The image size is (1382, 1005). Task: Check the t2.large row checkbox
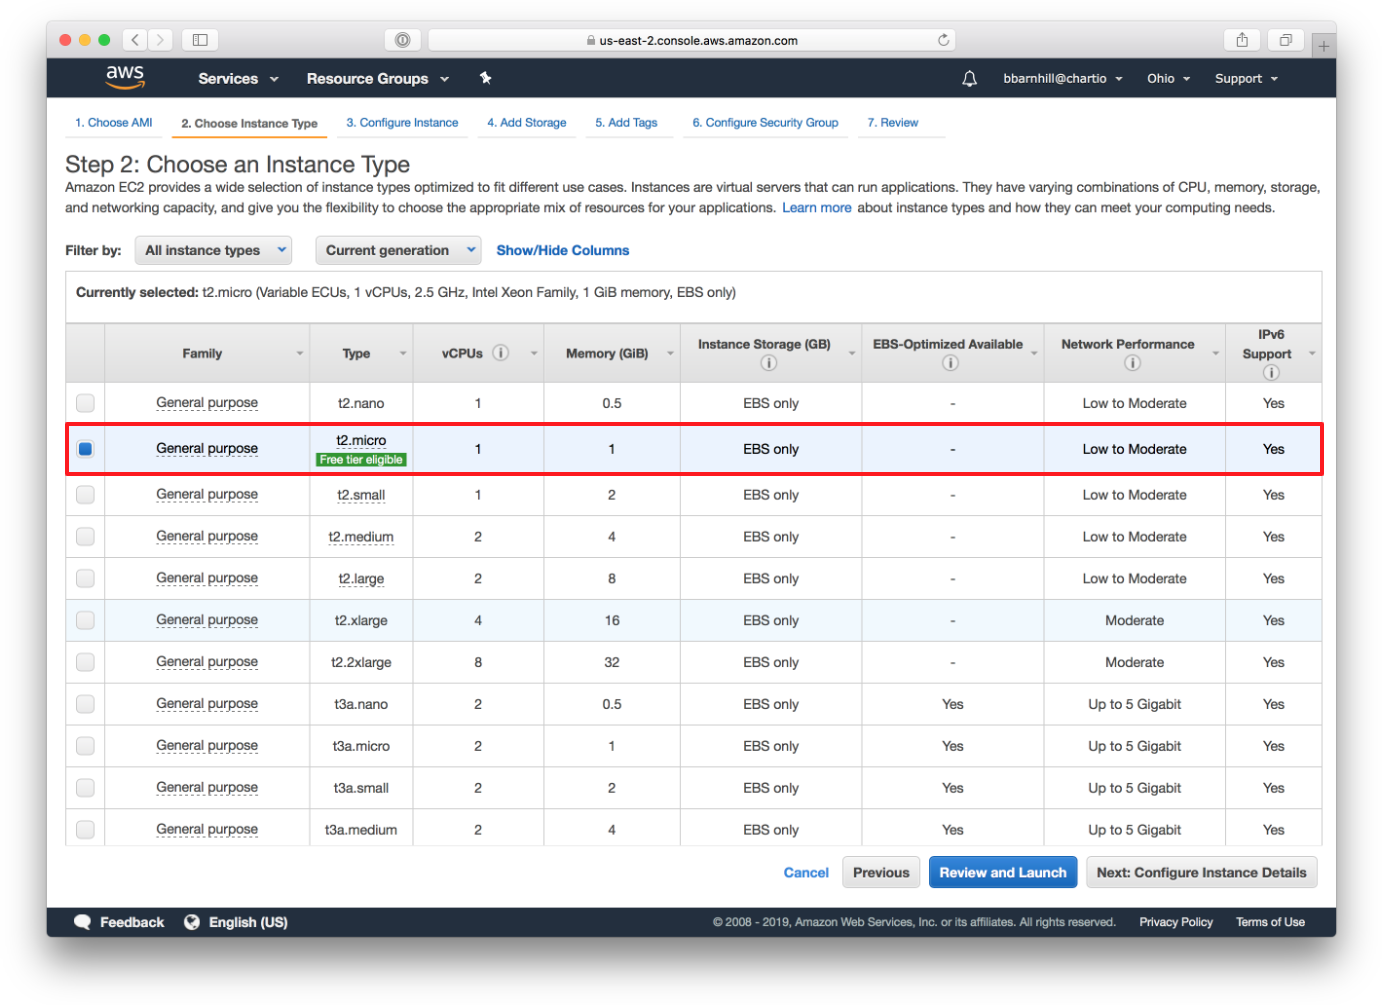[x=85, y=578]
